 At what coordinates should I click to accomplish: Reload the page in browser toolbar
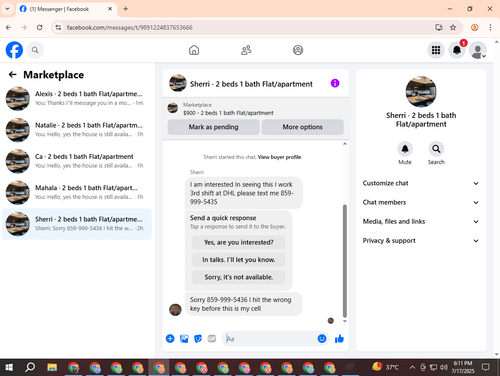click(x=40, y=27)
